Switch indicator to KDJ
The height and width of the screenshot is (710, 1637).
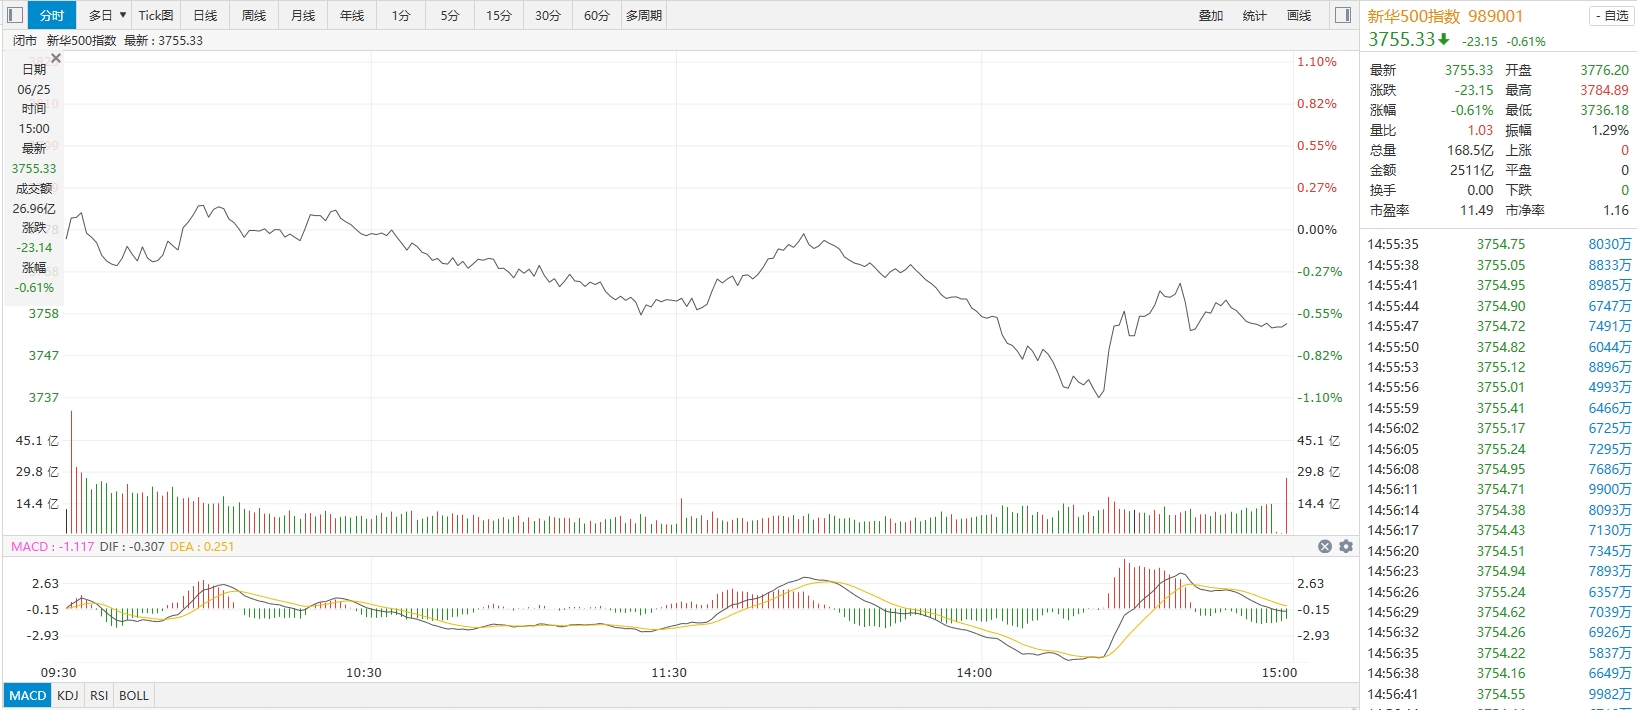(x=68, y=696)
